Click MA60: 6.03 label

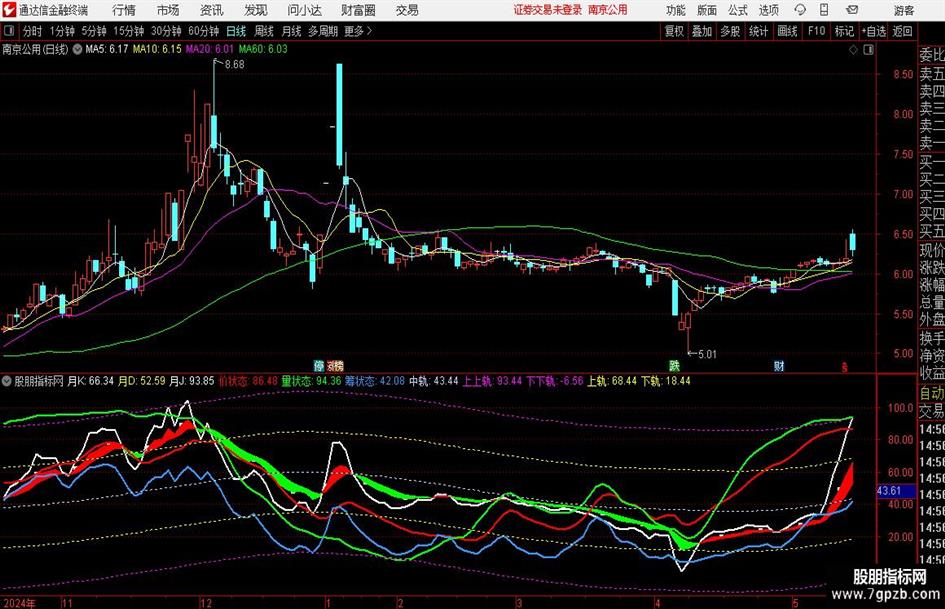(263, 49)
